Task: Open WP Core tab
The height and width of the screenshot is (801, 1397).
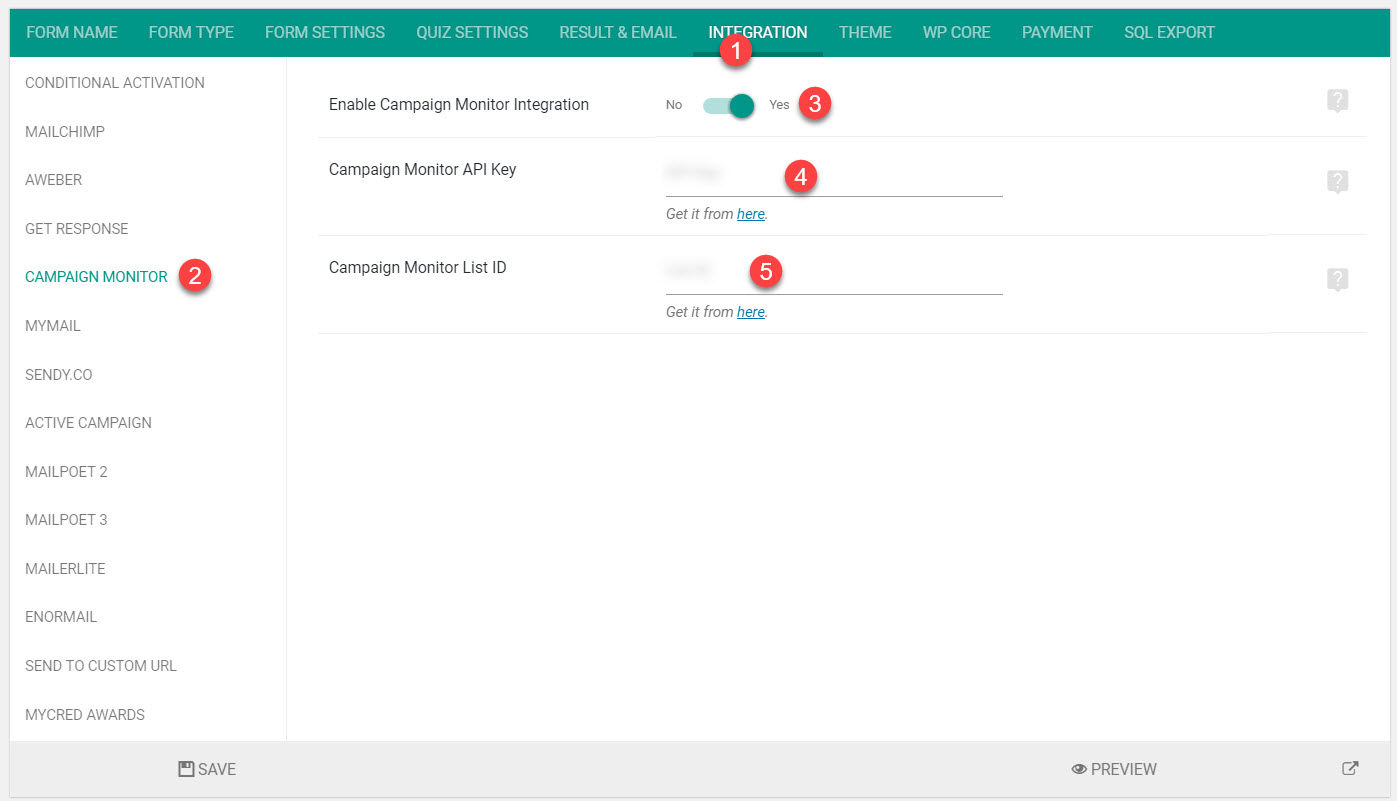Action: (957, 32)
